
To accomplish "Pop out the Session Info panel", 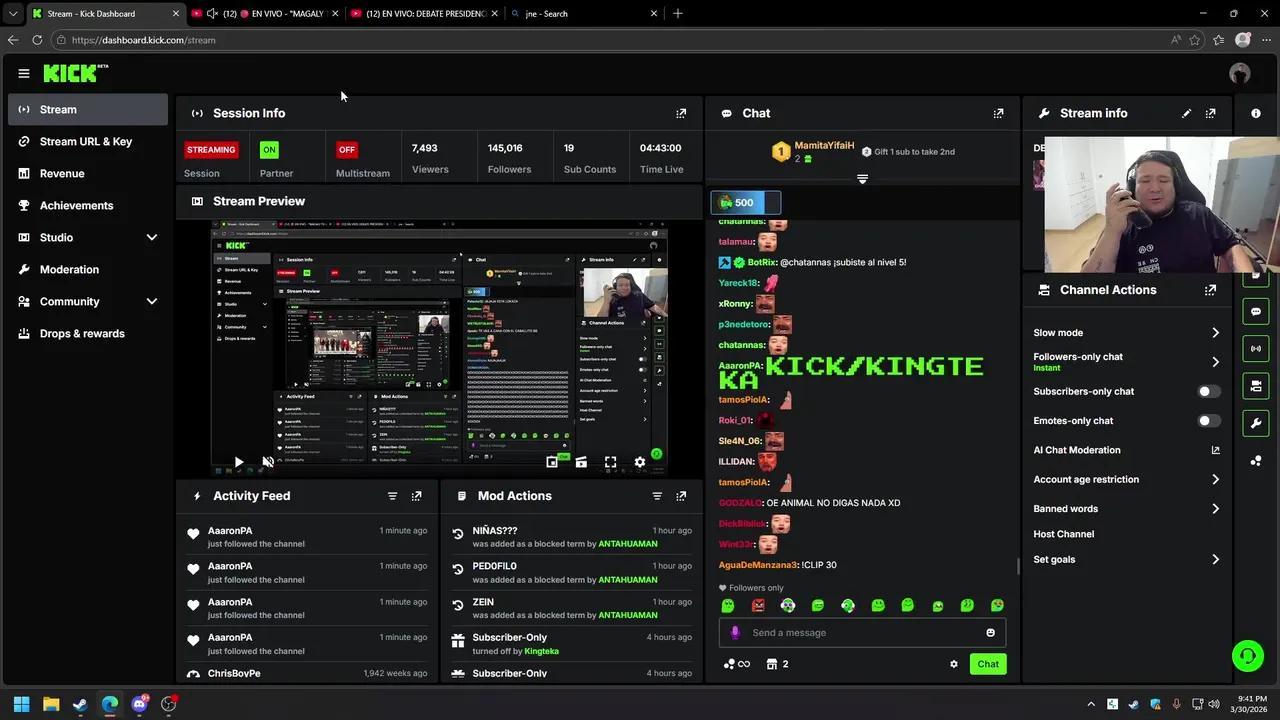I will click(x=681, y=113).
